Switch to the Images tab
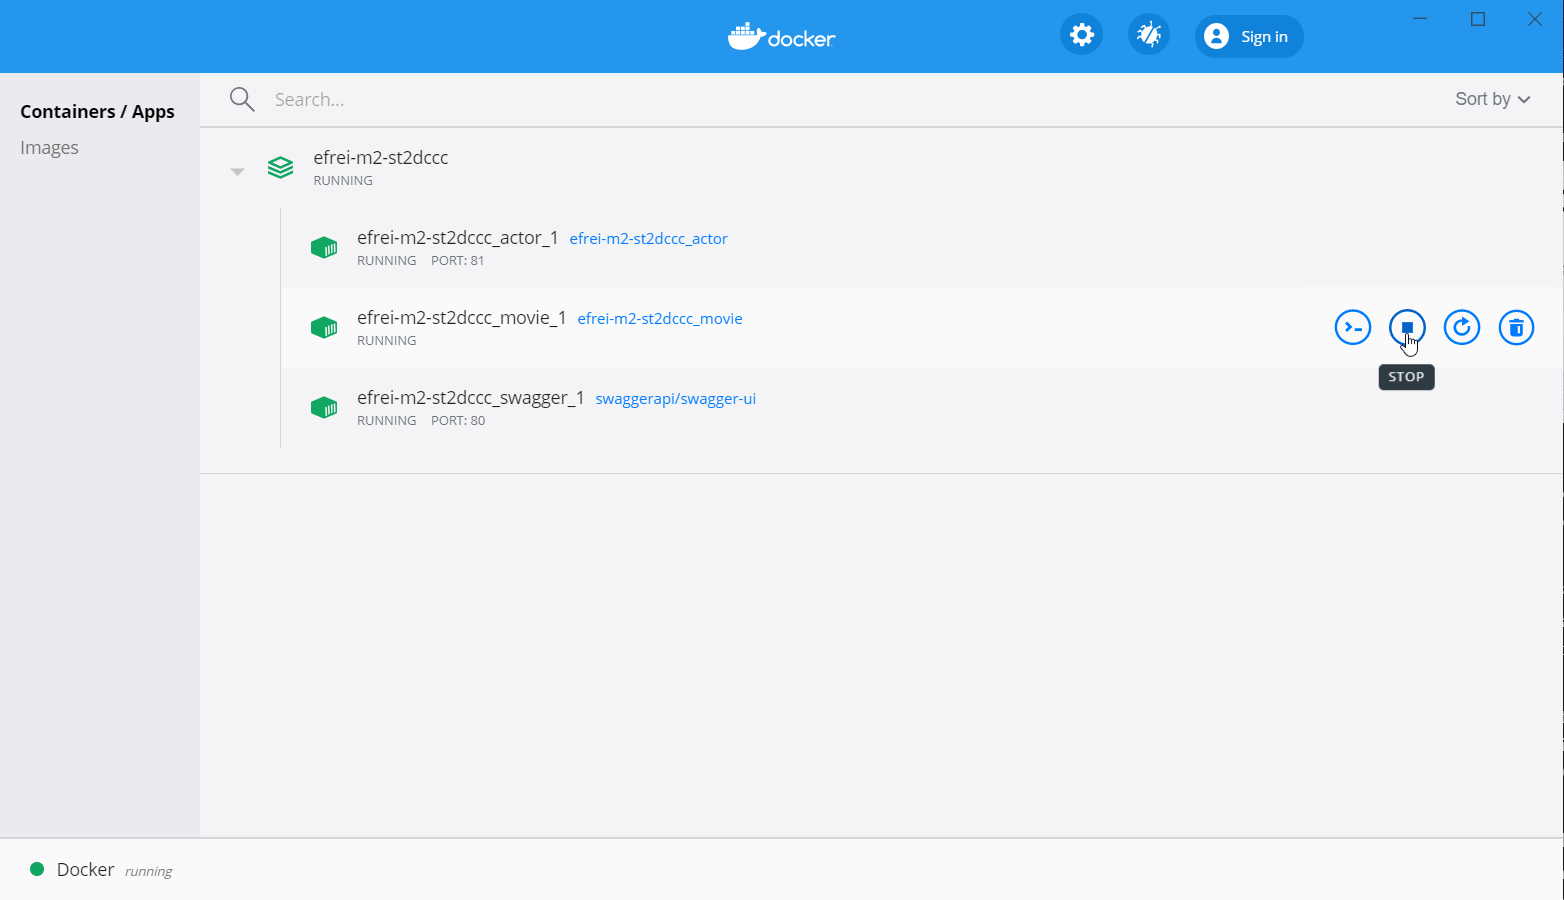The image size is (1564, 900). [49, 148]
